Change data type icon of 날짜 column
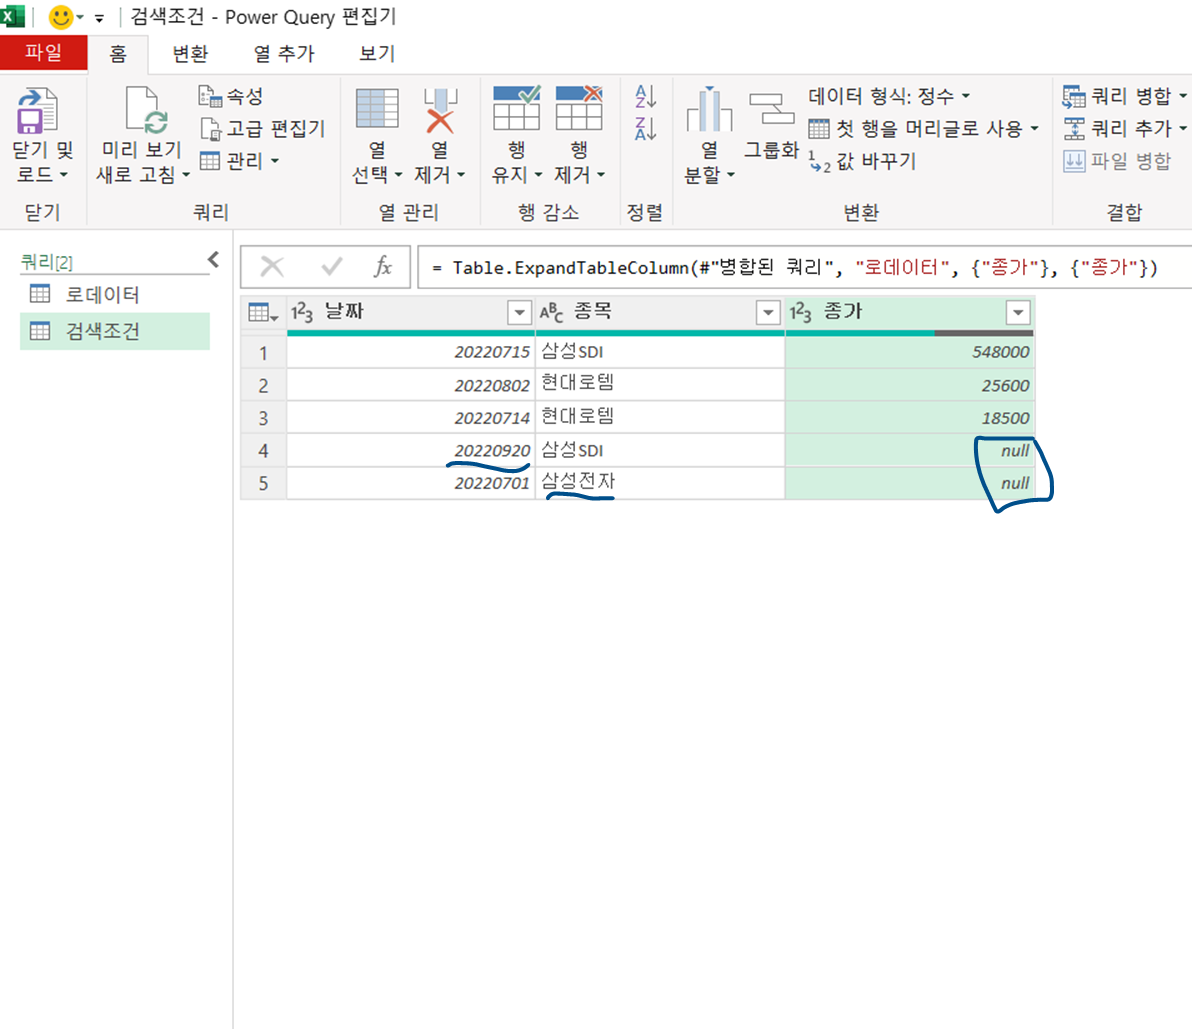Image resolution: width=1192 pixels, height=1029 pixels. (x=302, y=312)
